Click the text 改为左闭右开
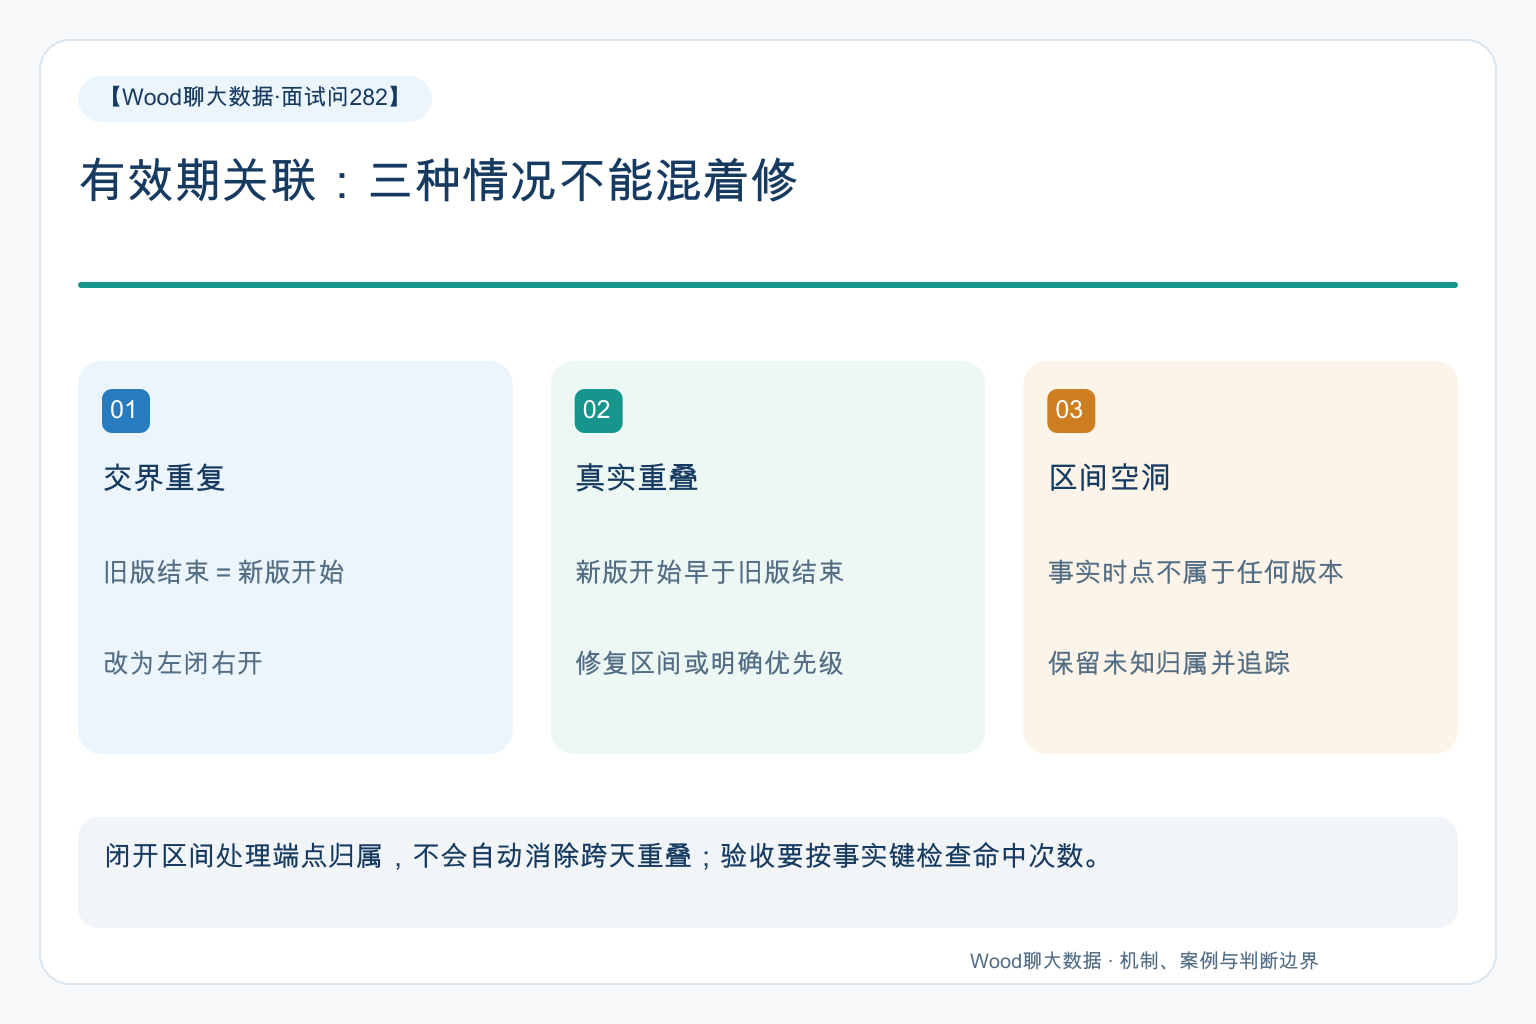The image size is (1536, 1024). click(183, 663)
